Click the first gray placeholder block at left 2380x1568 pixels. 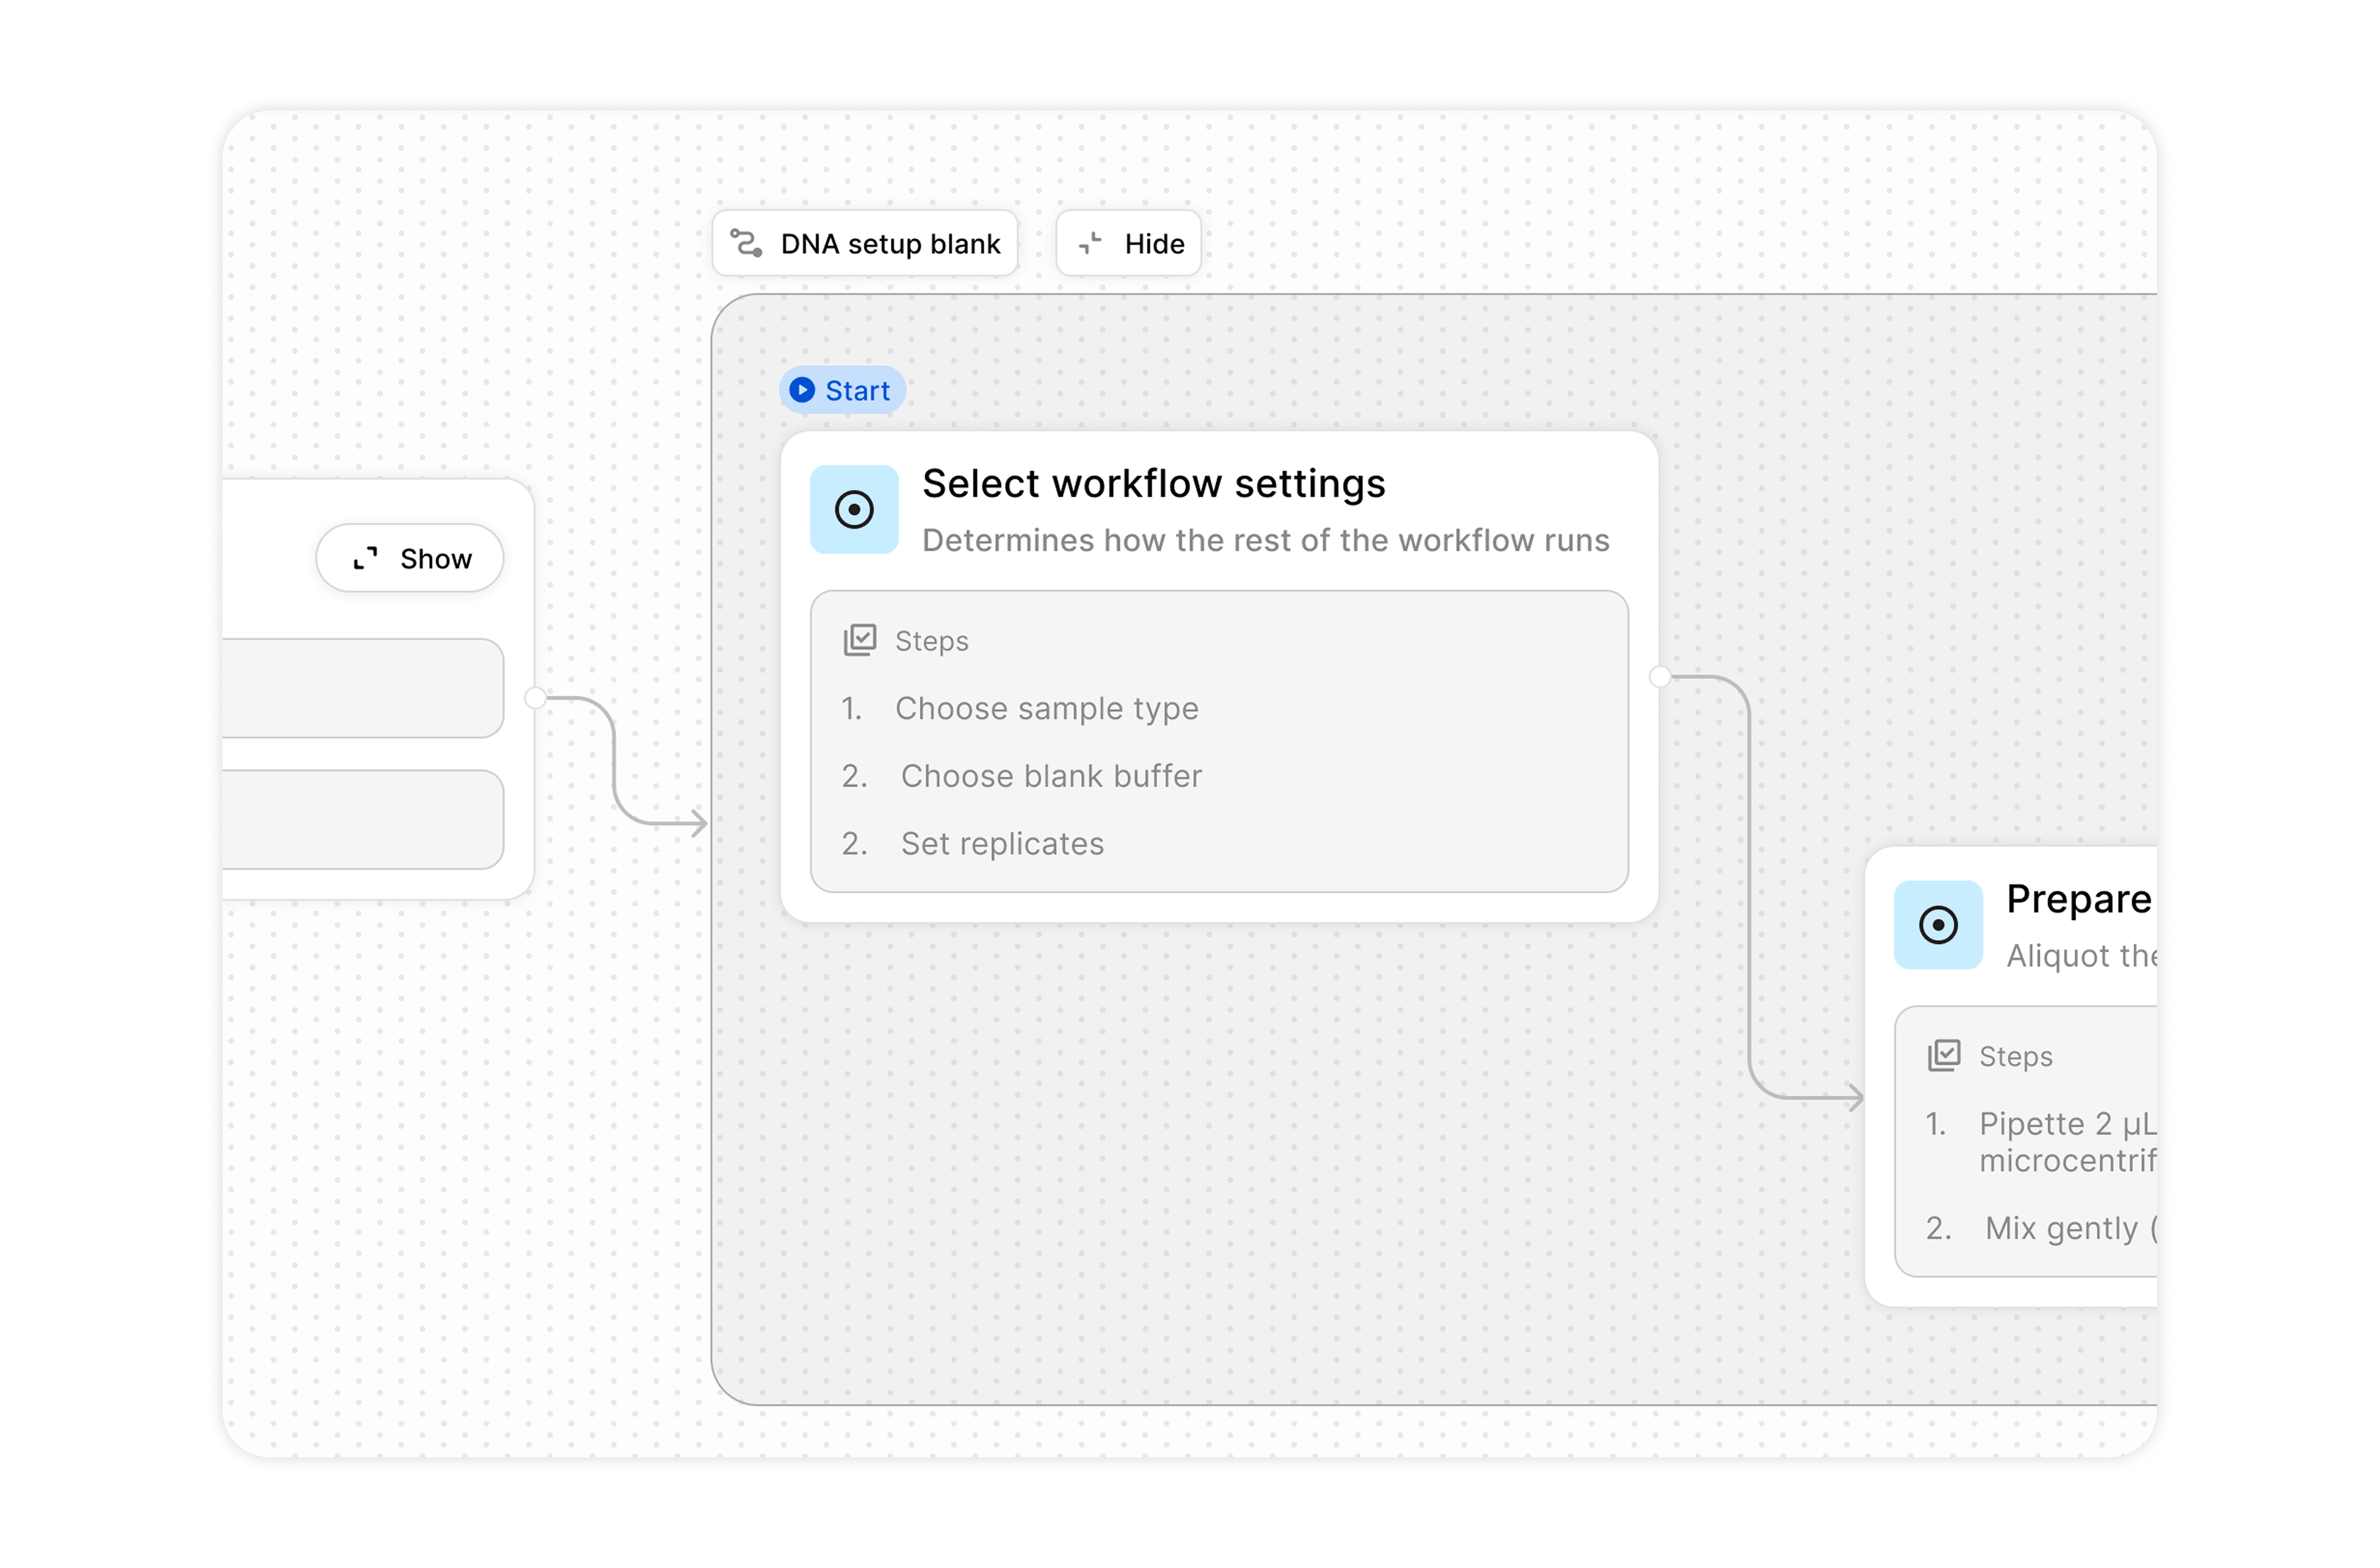click(x=362, y=688)
